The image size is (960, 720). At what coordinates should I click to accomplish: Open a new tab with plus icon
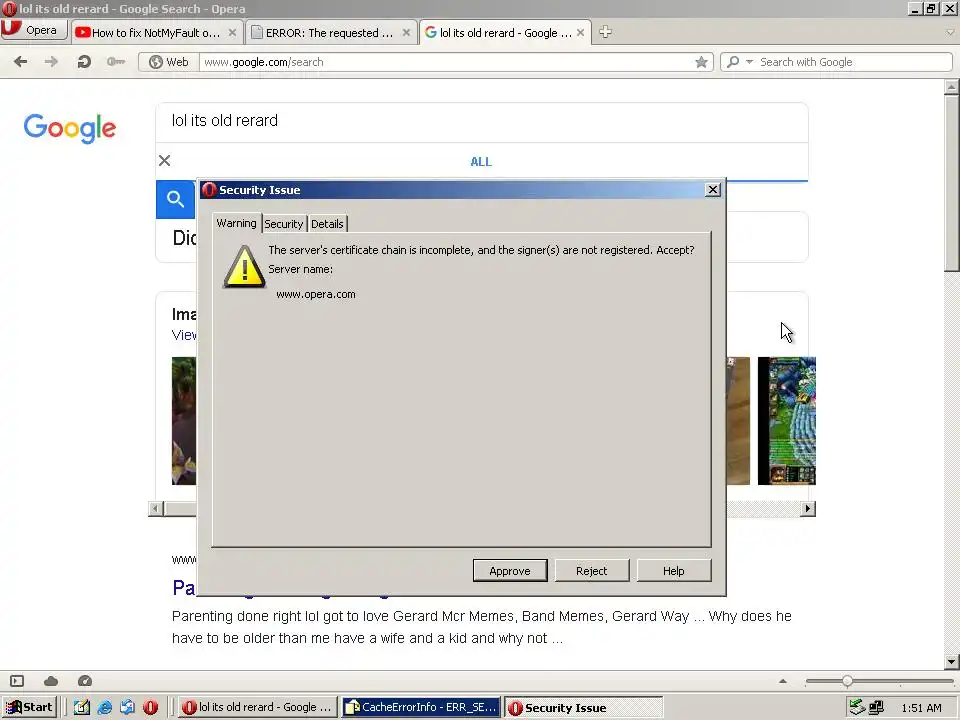coord(605,32)
